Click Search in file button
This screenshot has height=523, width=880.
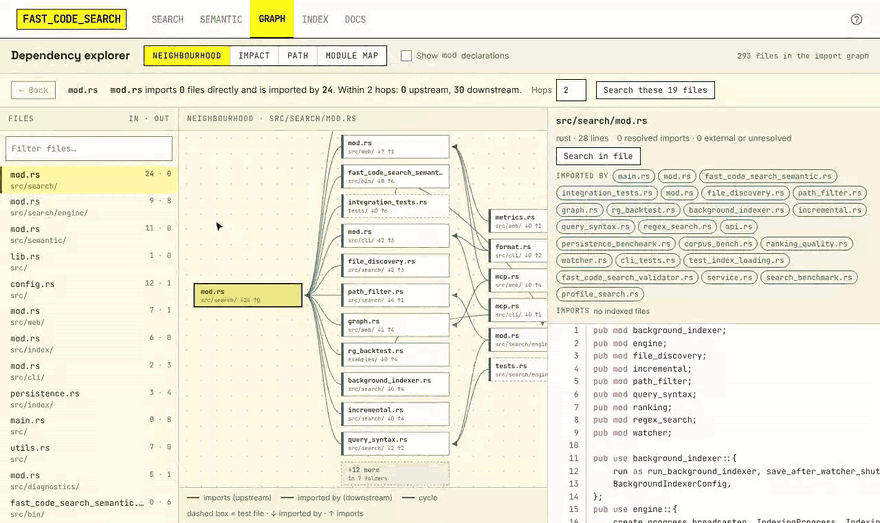tap(598, 156)
